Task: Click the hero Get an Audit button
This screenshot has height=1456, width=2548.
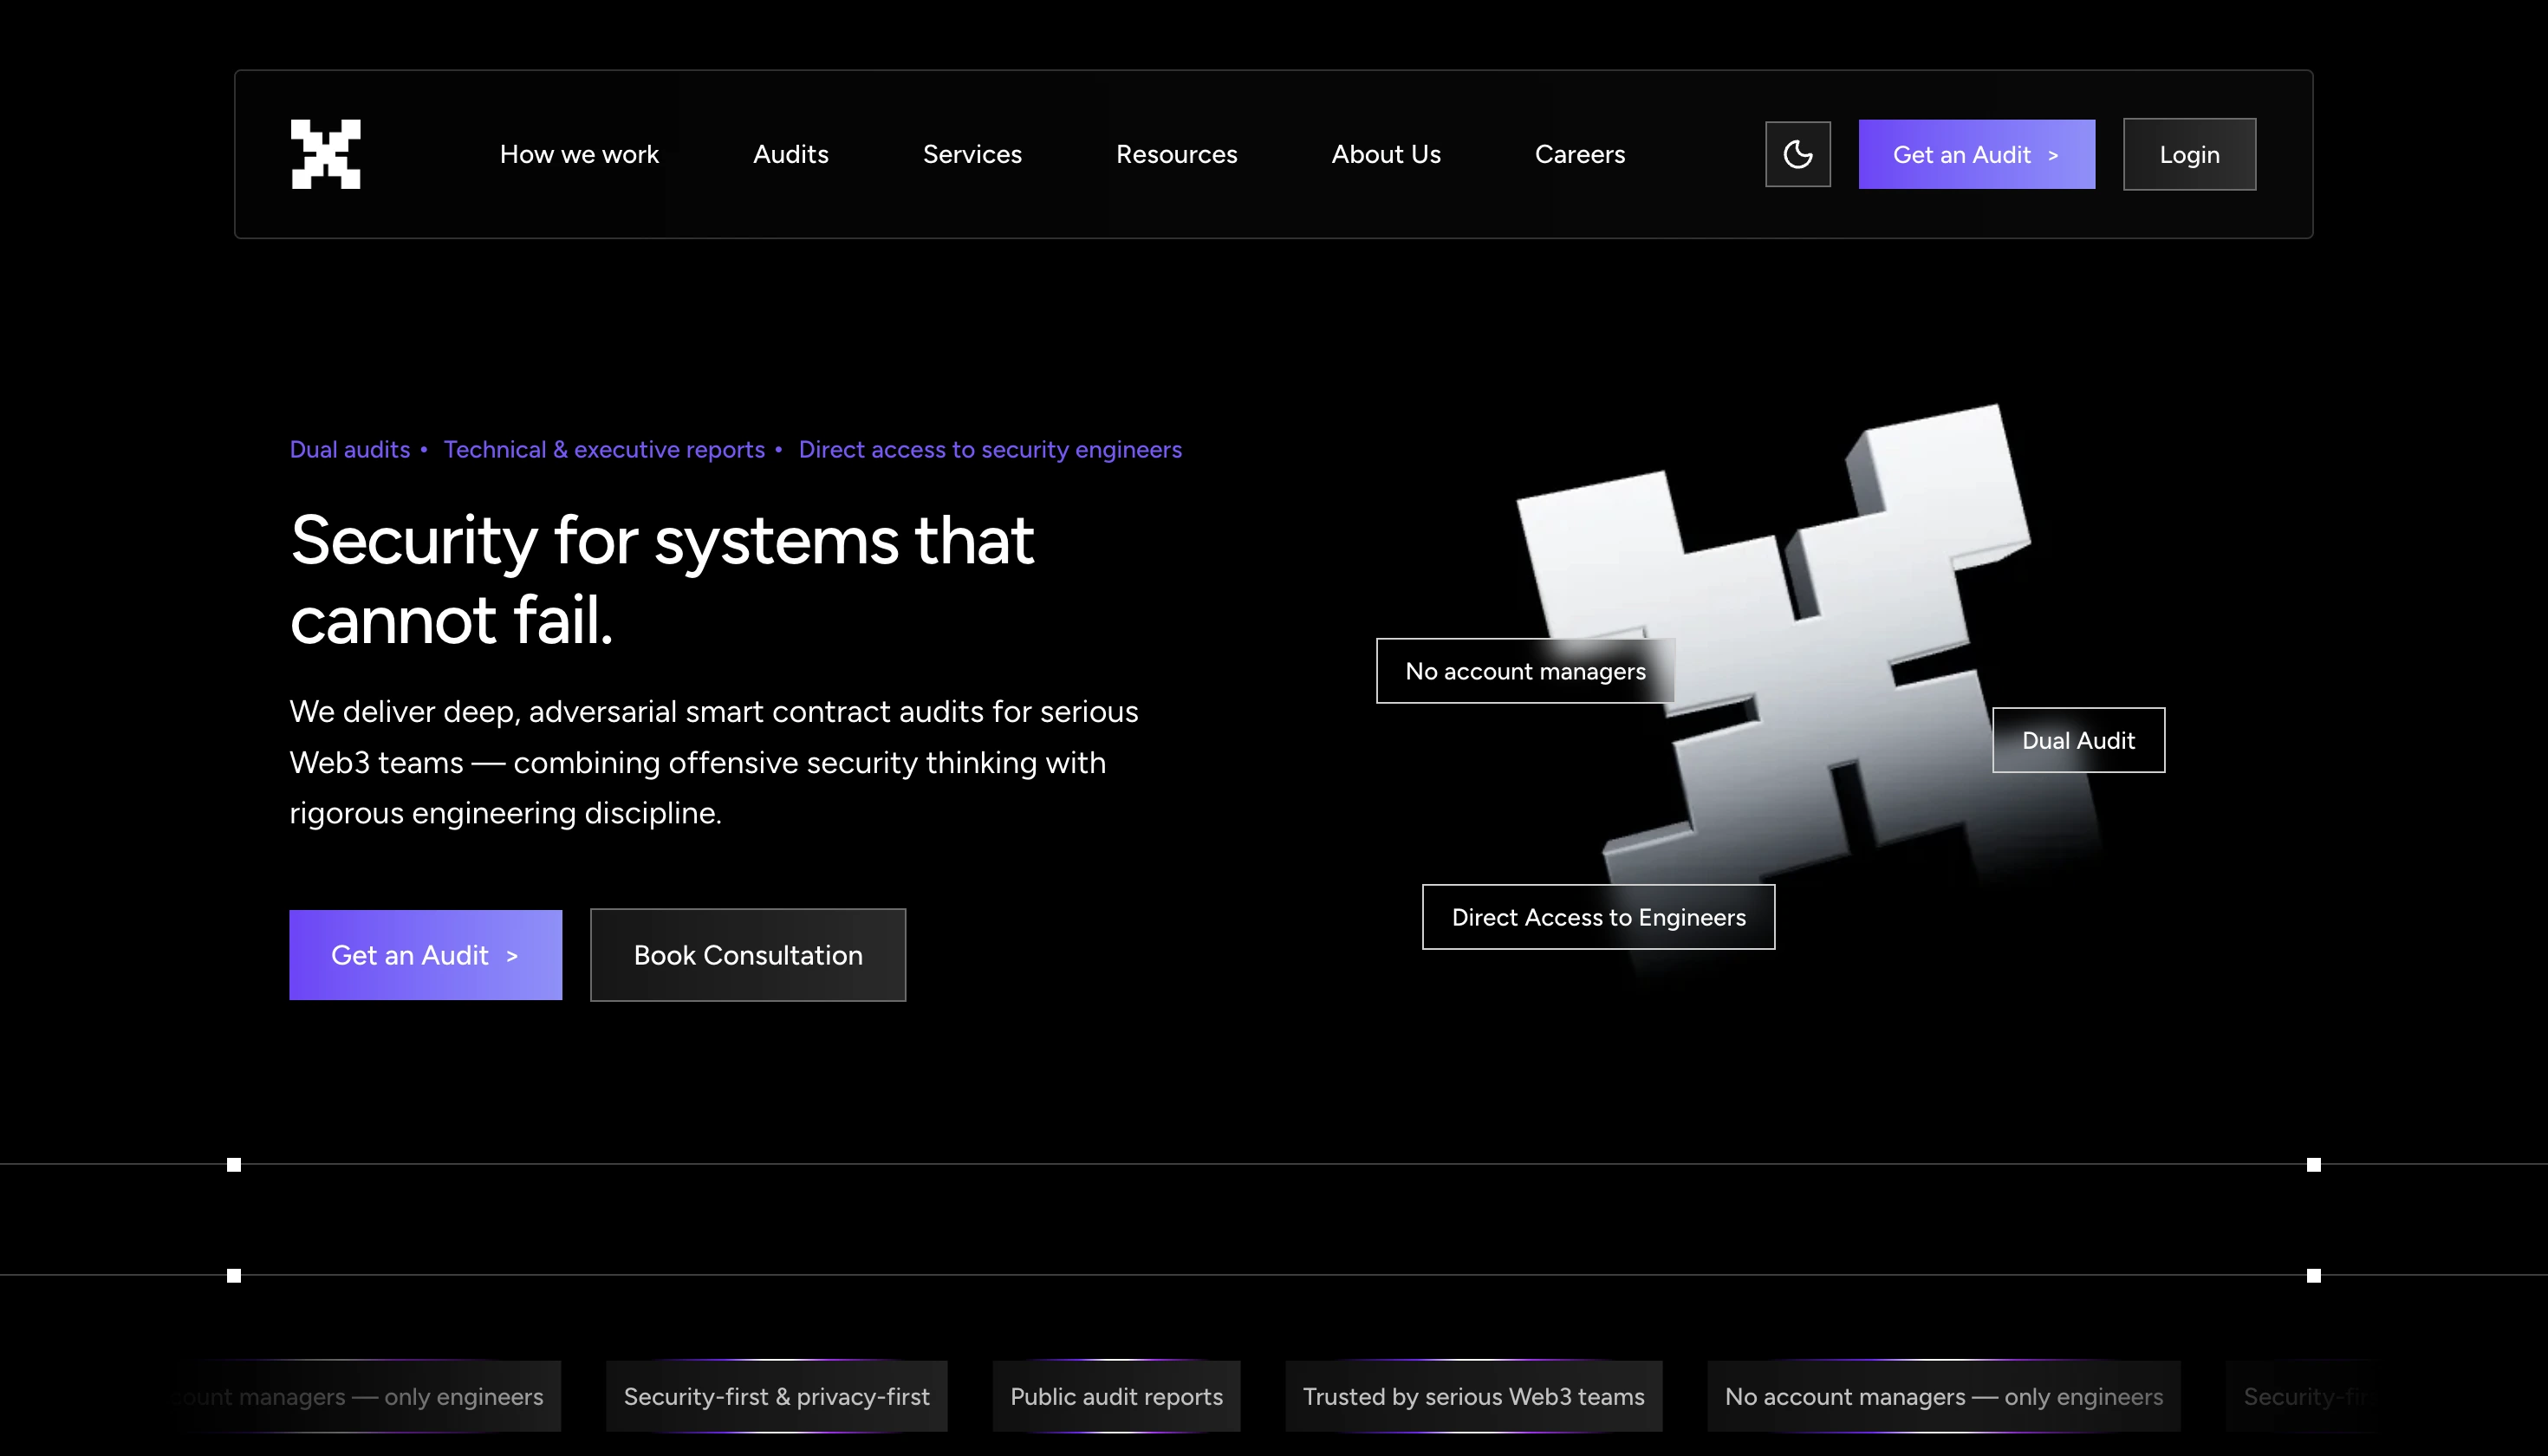Action: point(425,955)
